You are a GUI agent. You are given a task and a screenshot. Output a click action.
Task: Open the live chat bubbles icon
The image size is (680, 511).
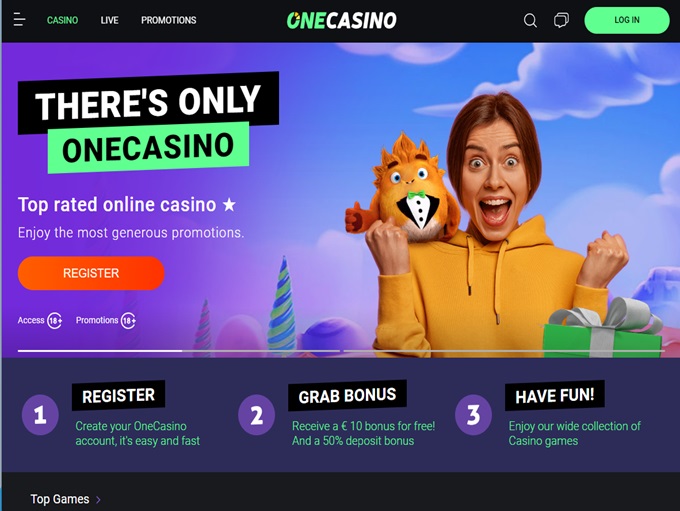561,20
